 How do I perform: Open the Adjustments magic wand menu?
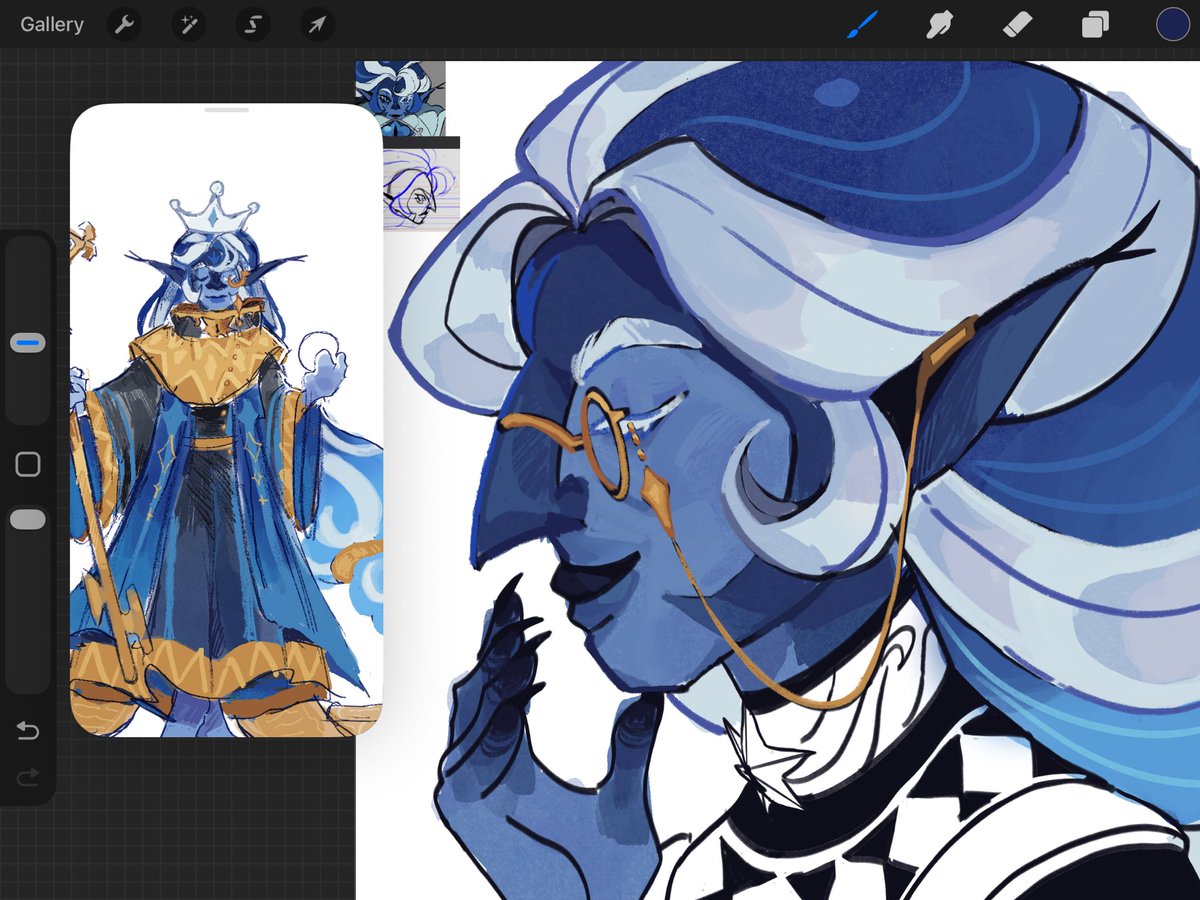click(x=188, y=25)
